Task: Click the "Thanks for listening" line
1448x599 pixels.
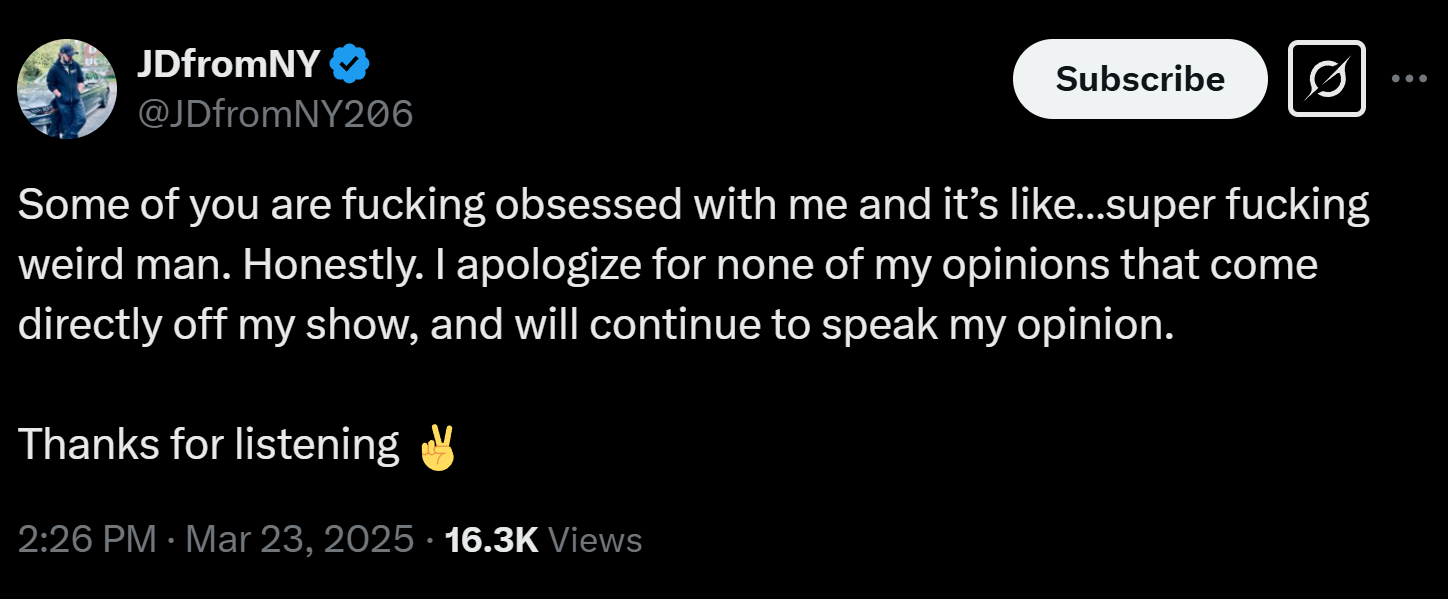Action: pos(208,444)
